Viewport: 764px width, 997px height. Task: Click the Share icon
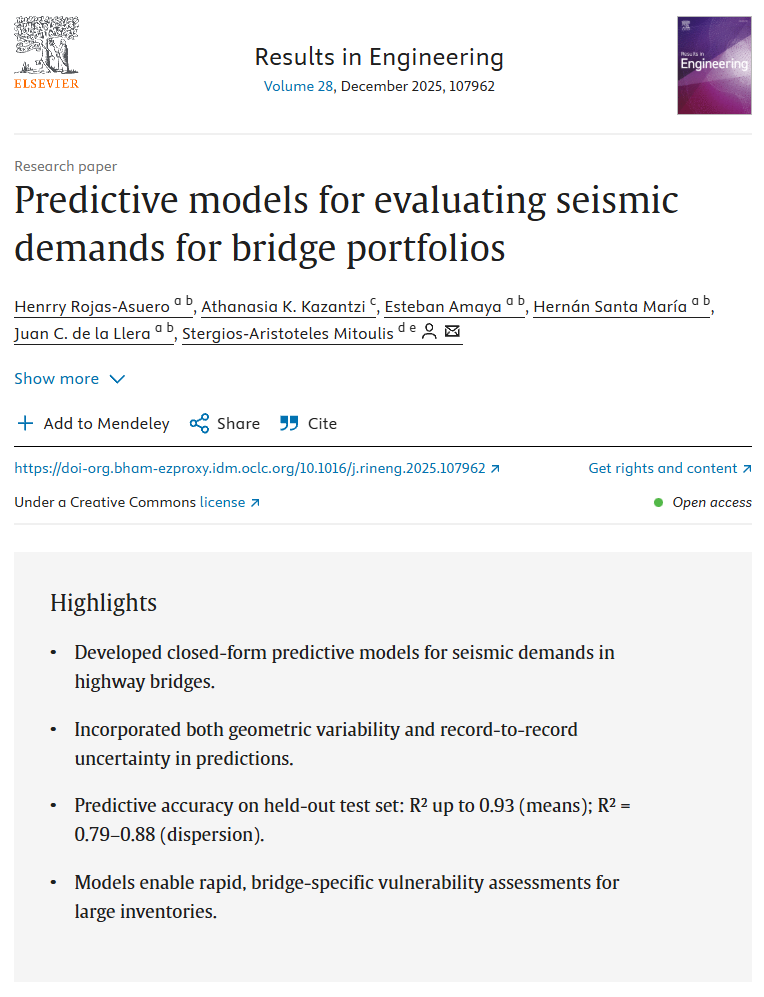200,424
